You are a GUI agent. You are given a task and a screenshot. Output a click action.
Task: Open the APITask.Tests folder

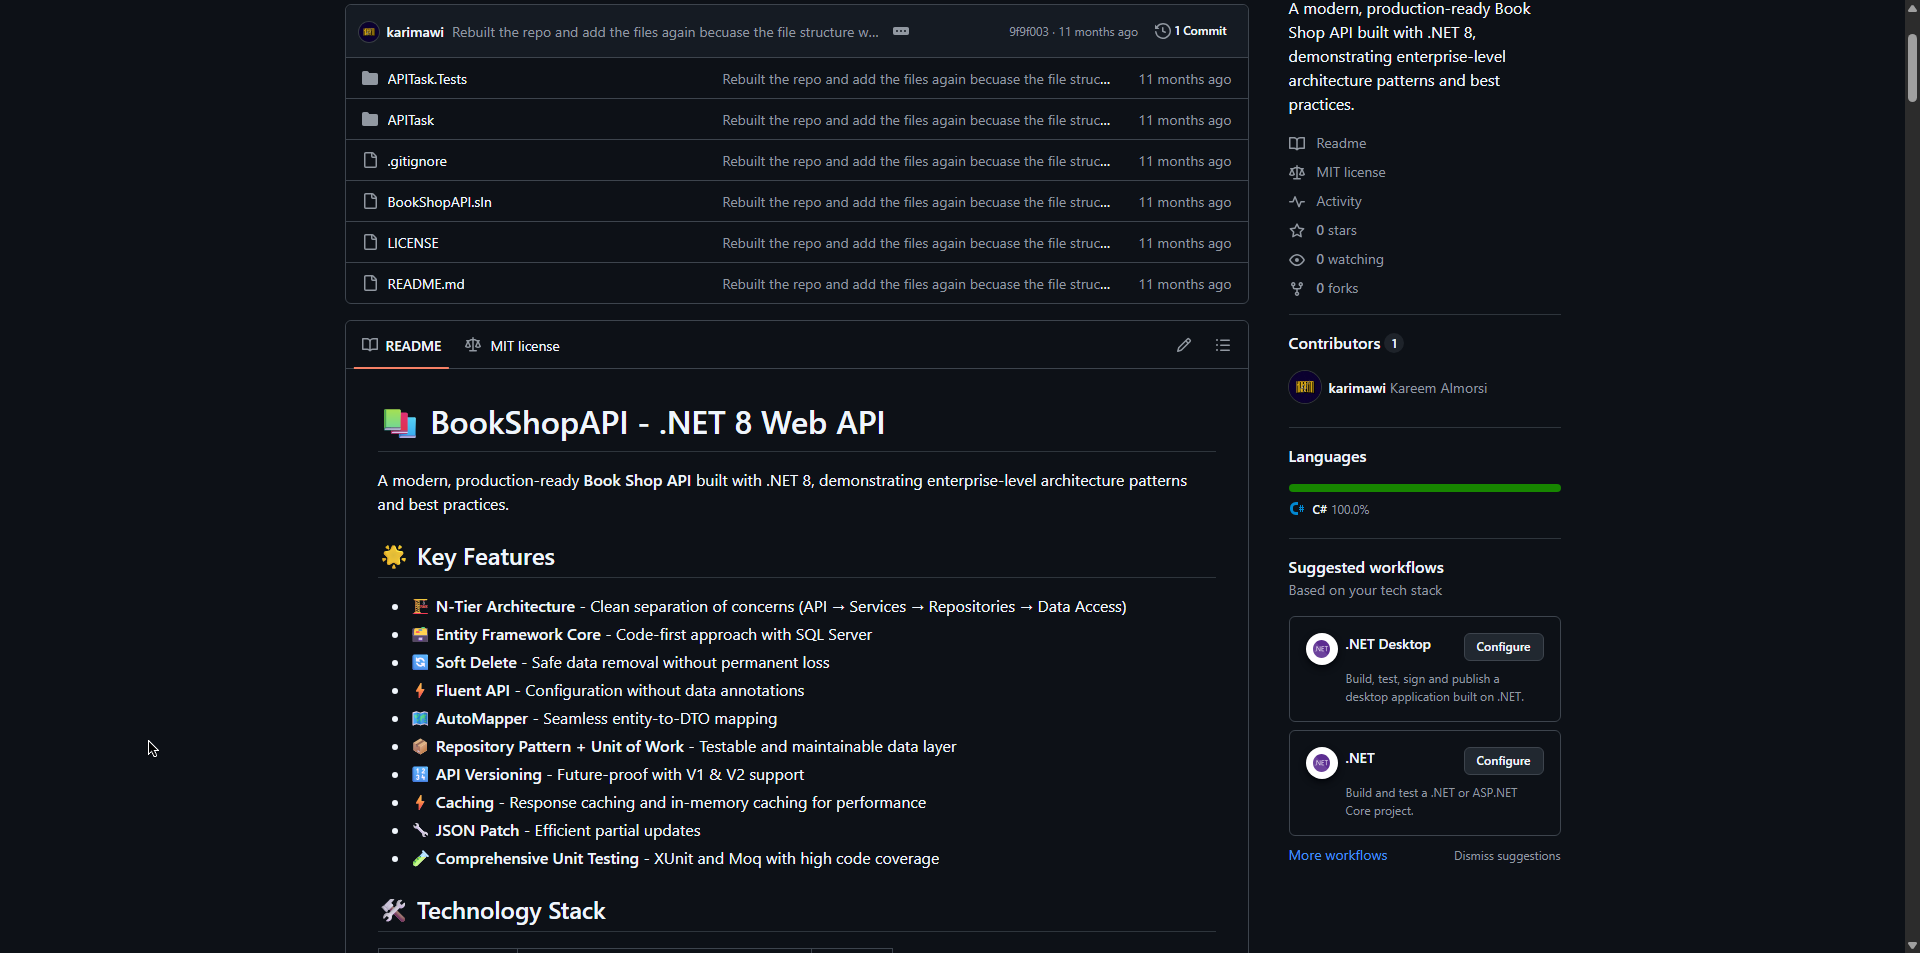(x=427, y=79)
